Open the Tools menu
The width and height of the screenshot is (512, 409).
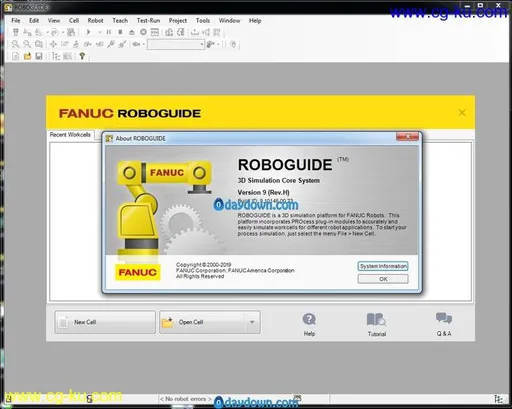[203, 21]
